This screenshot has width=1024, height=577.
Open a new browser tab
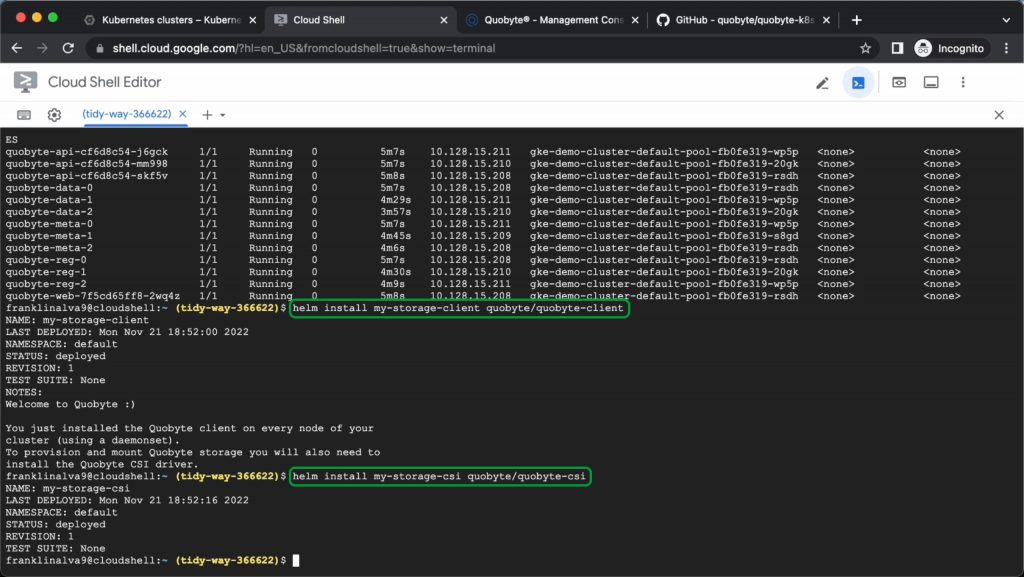pyautogui.click(x=857, y=20)
